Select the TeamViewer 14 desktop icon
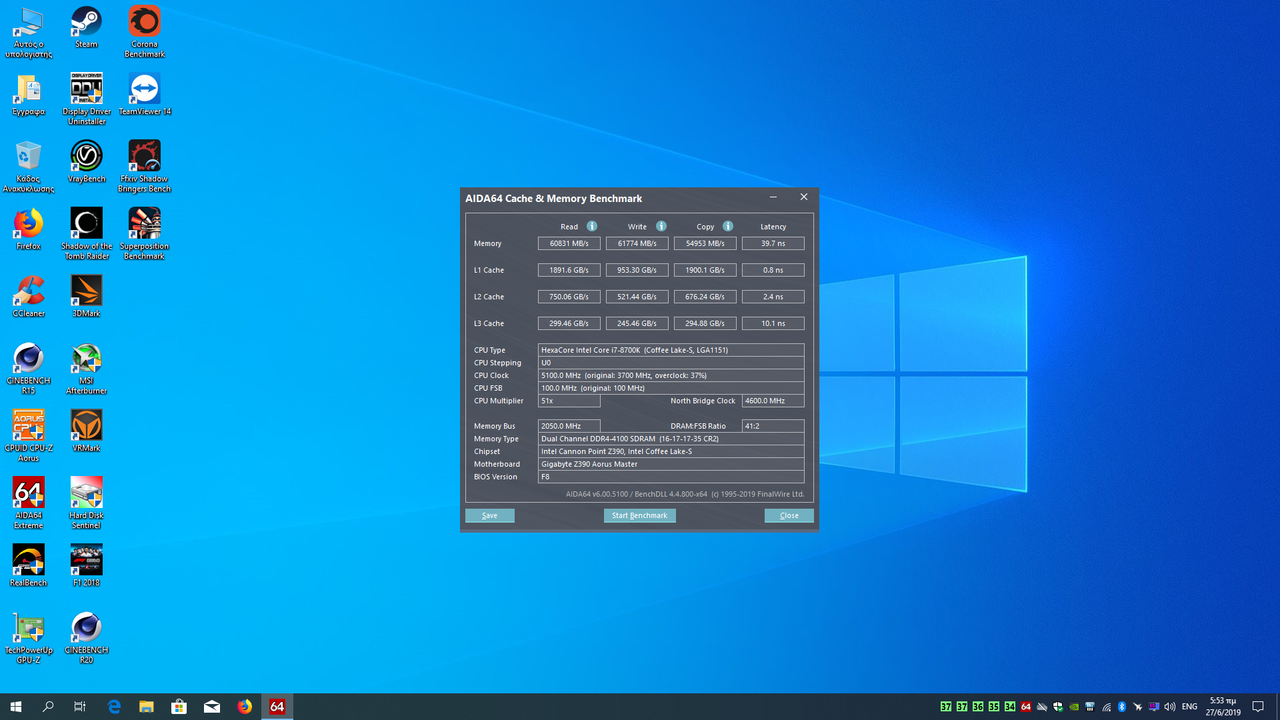Image resolution: width=1280 pixels, height=720 pixels. click(x=144, y=94)
